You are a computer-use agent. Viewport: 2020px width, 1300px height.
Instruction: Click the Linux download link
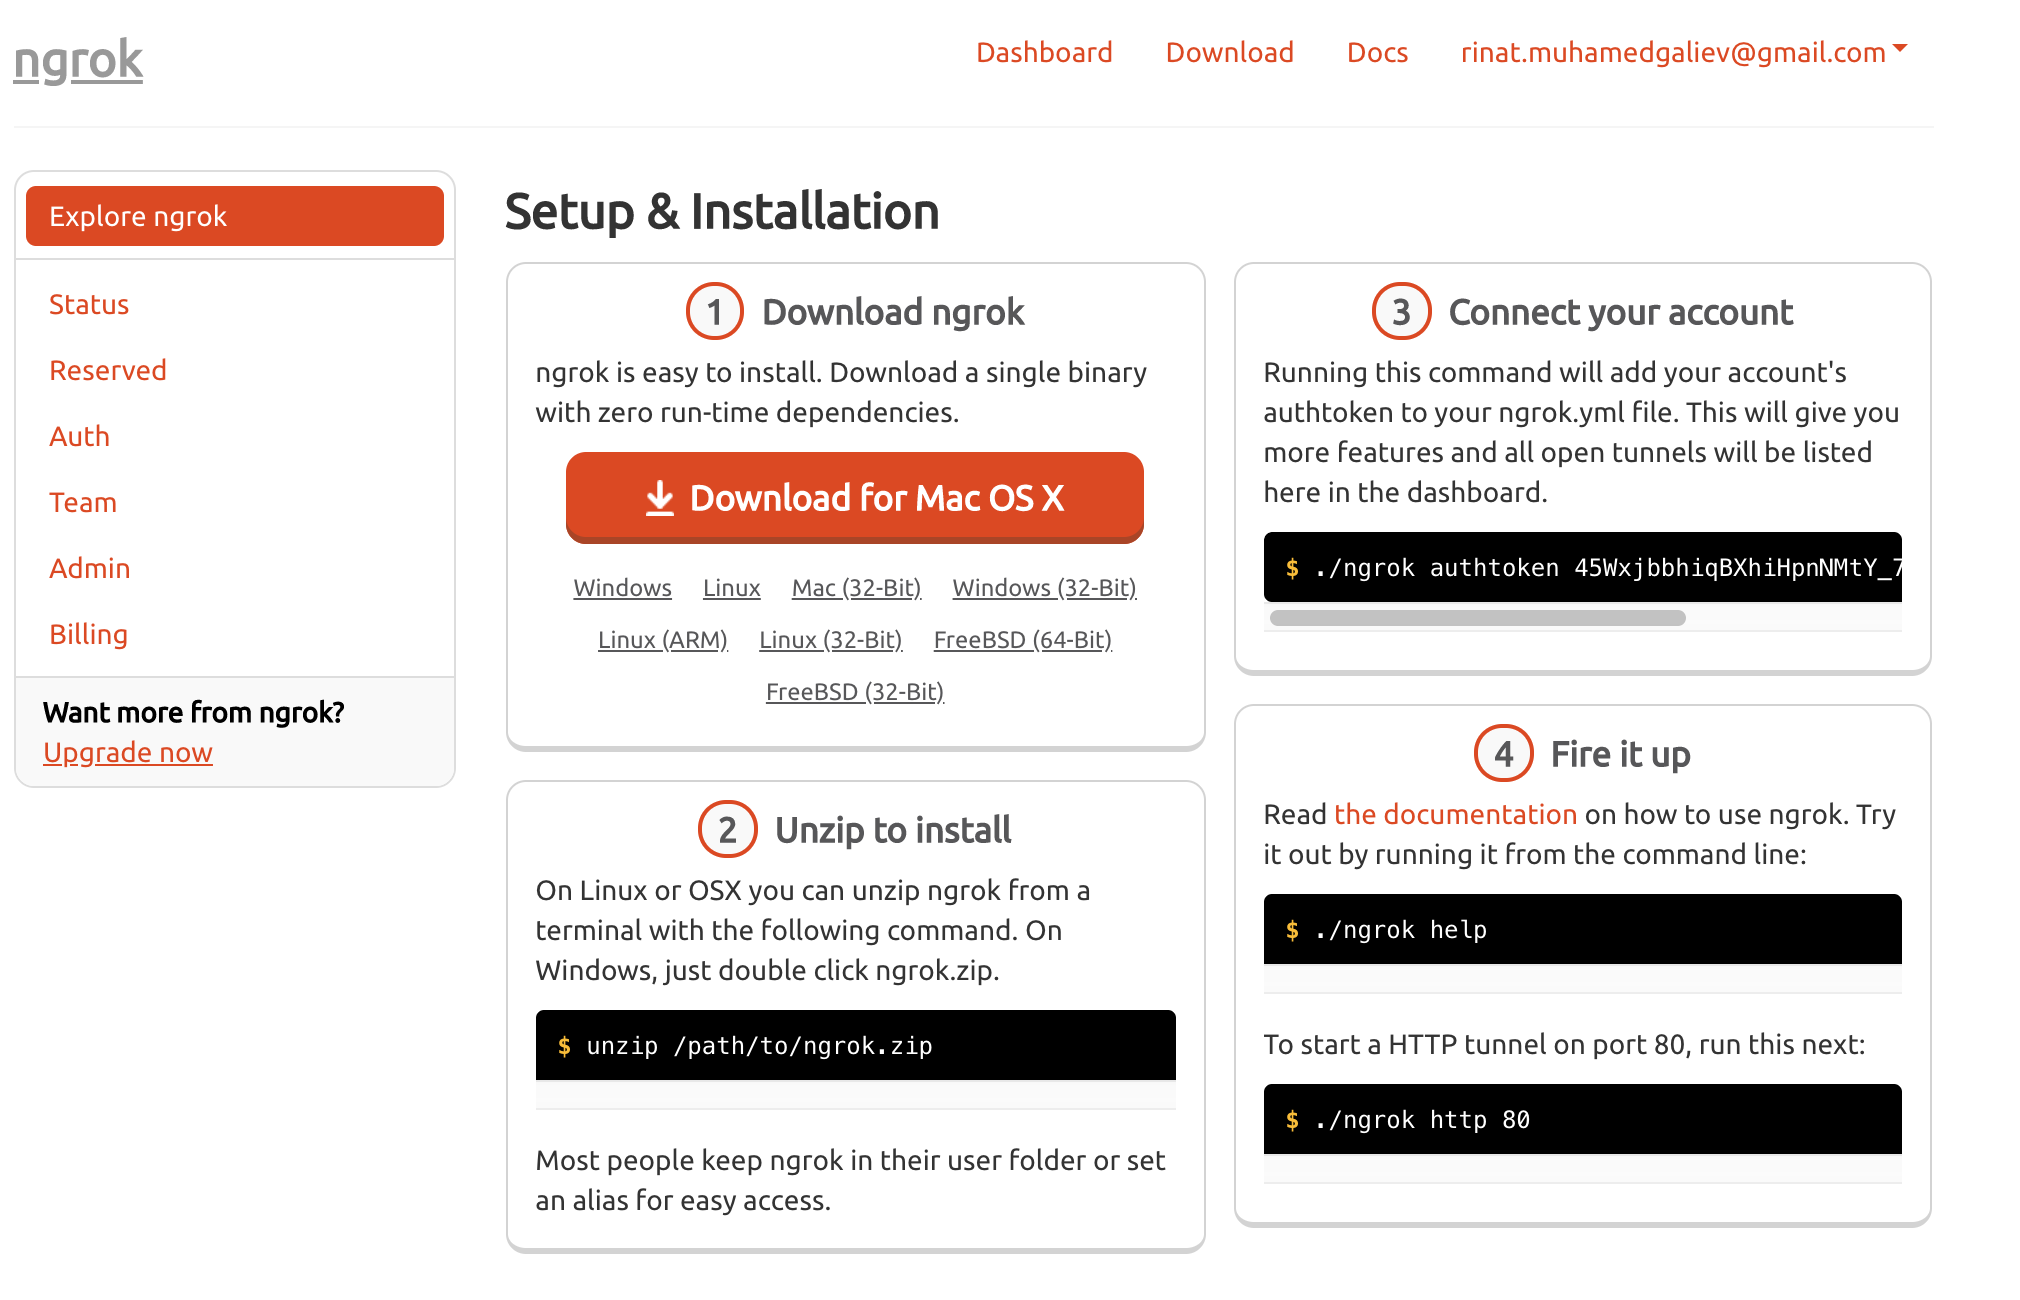tap(731, 588)
